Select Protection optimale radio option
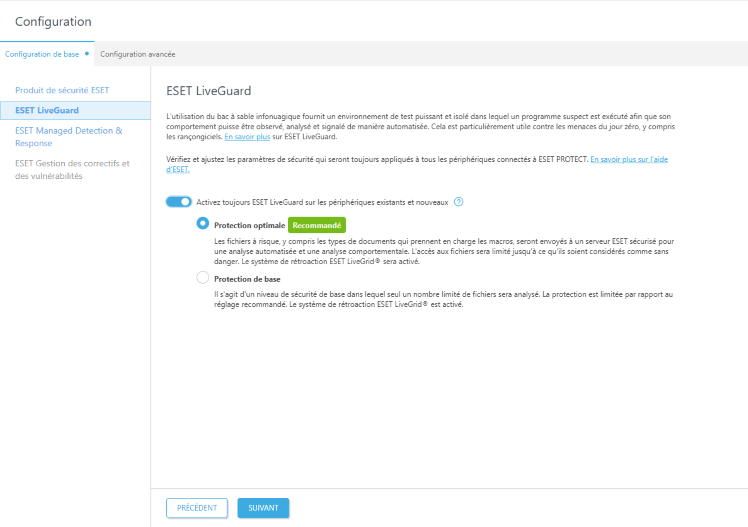The width and height of the screenshot is (748, 527). click(203, 223)
